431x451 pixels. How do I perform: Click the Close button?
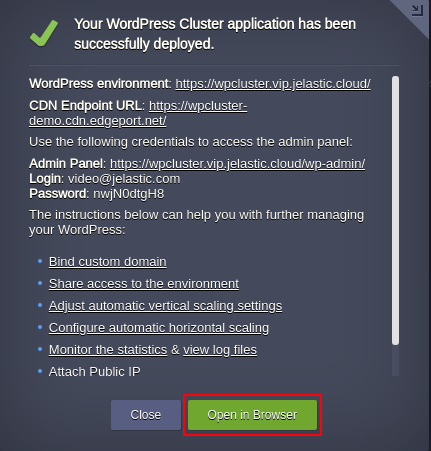click(x=146, y=415)
